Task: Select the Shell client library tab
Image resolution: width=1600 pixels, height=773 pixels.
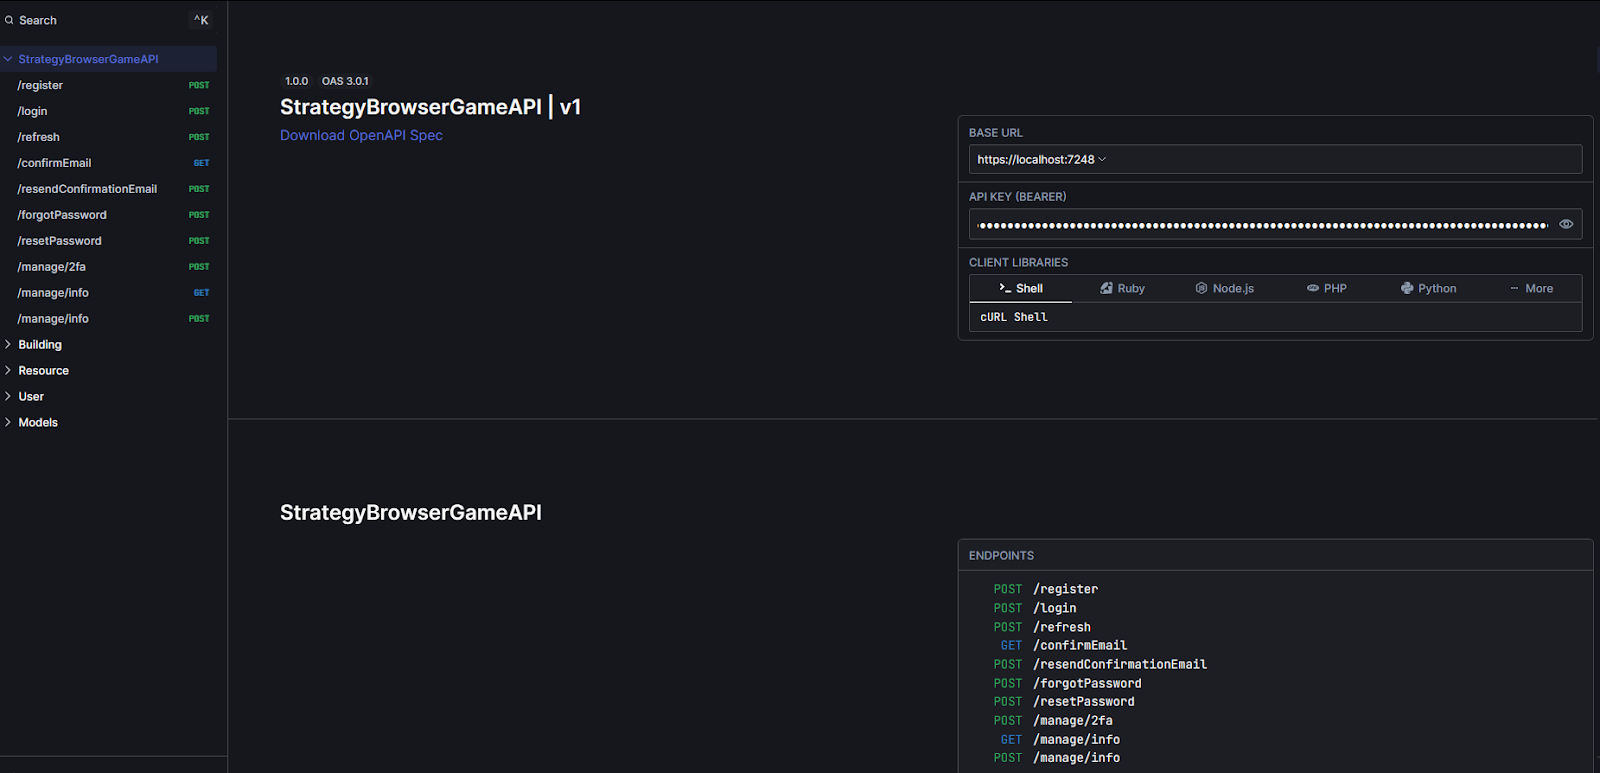Action: (1020, 288)
